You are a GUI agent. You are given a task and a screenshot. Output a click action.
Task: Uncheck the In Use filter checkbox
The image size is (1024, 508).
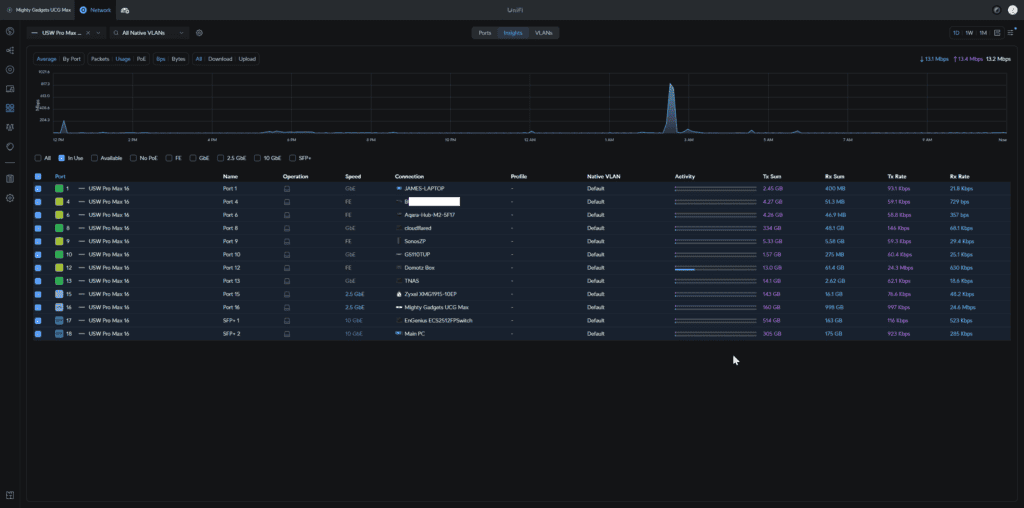(x=62, y=158)
